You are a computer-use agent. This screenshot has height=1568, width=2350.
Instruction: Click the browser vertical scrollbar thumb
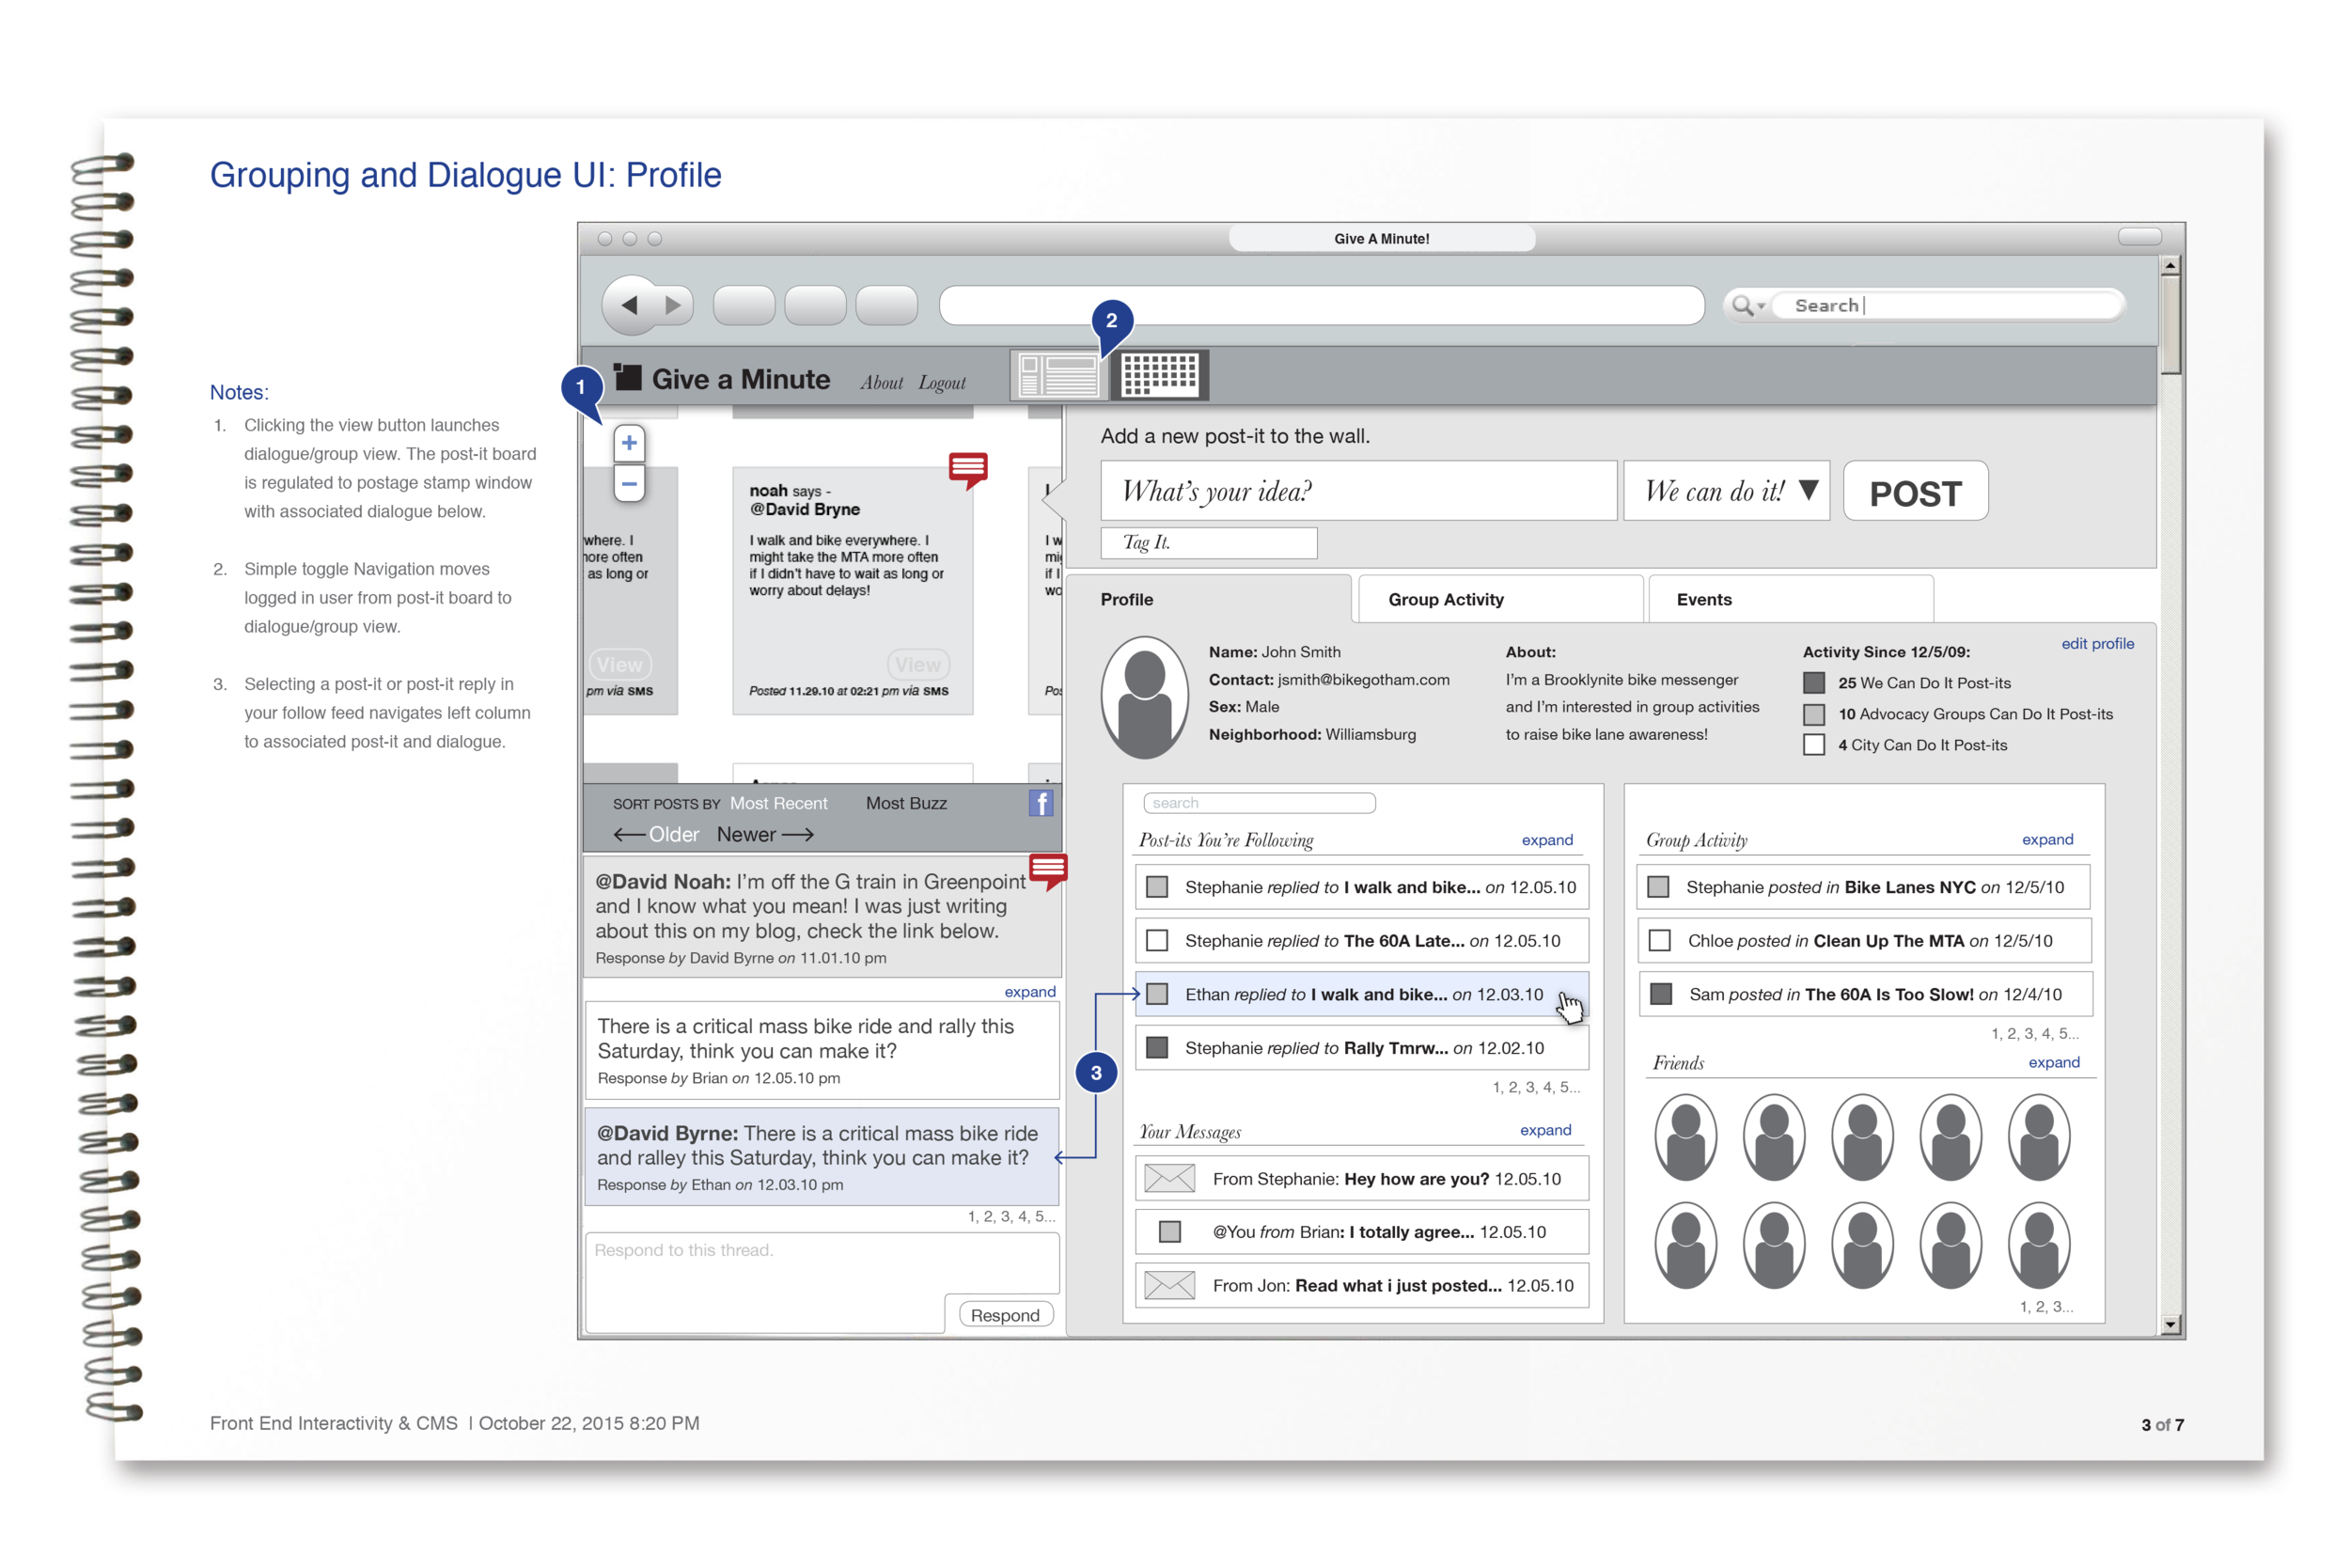[2170, 324]
